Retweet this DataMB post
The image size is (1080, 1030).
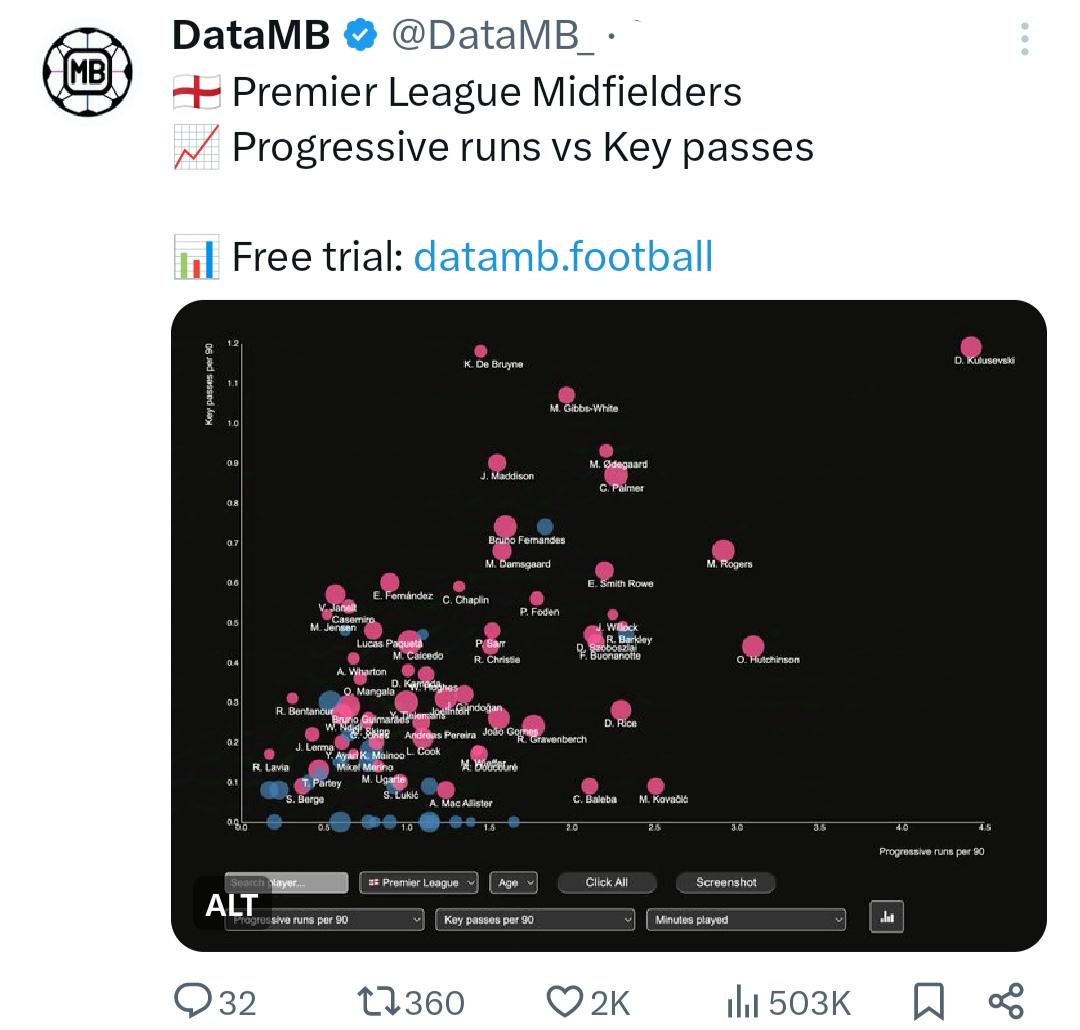(x=378, y=1002)
